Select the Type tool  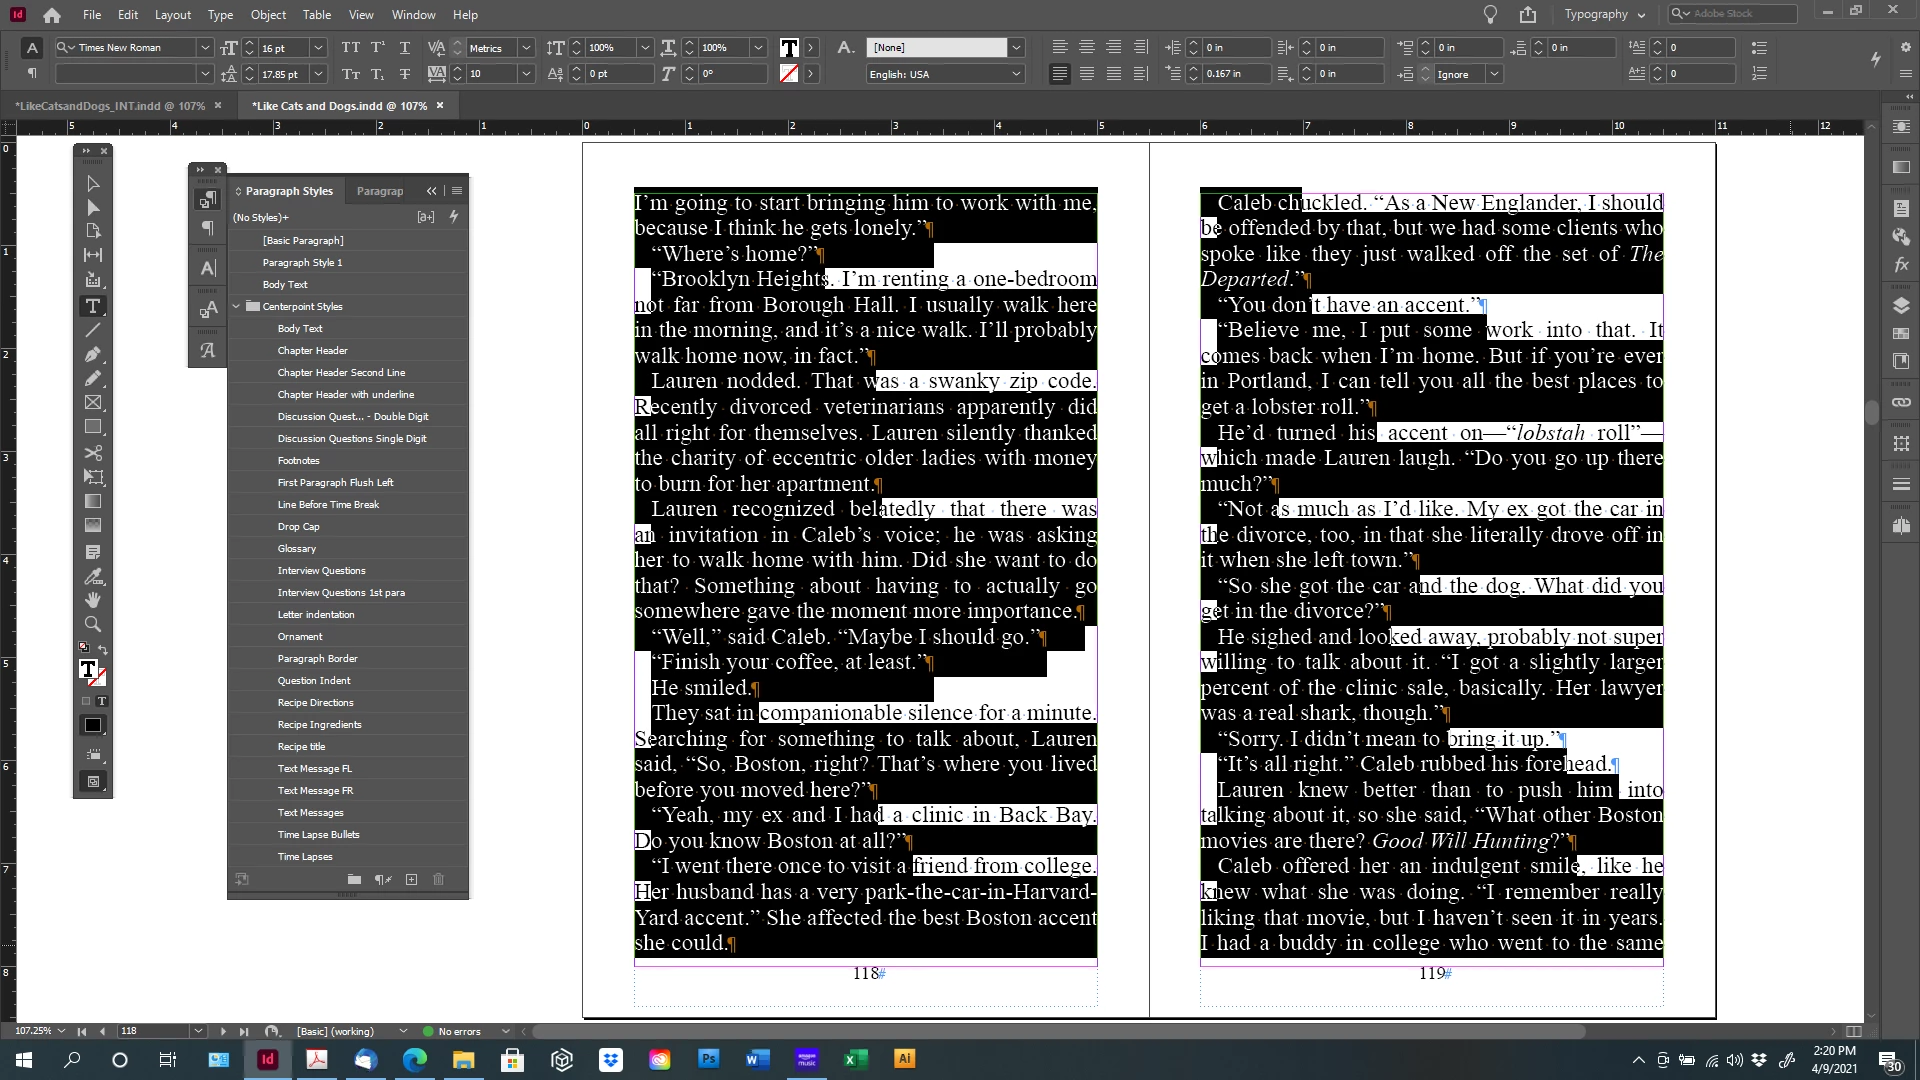pyautogui.click(x=93, y=306)
